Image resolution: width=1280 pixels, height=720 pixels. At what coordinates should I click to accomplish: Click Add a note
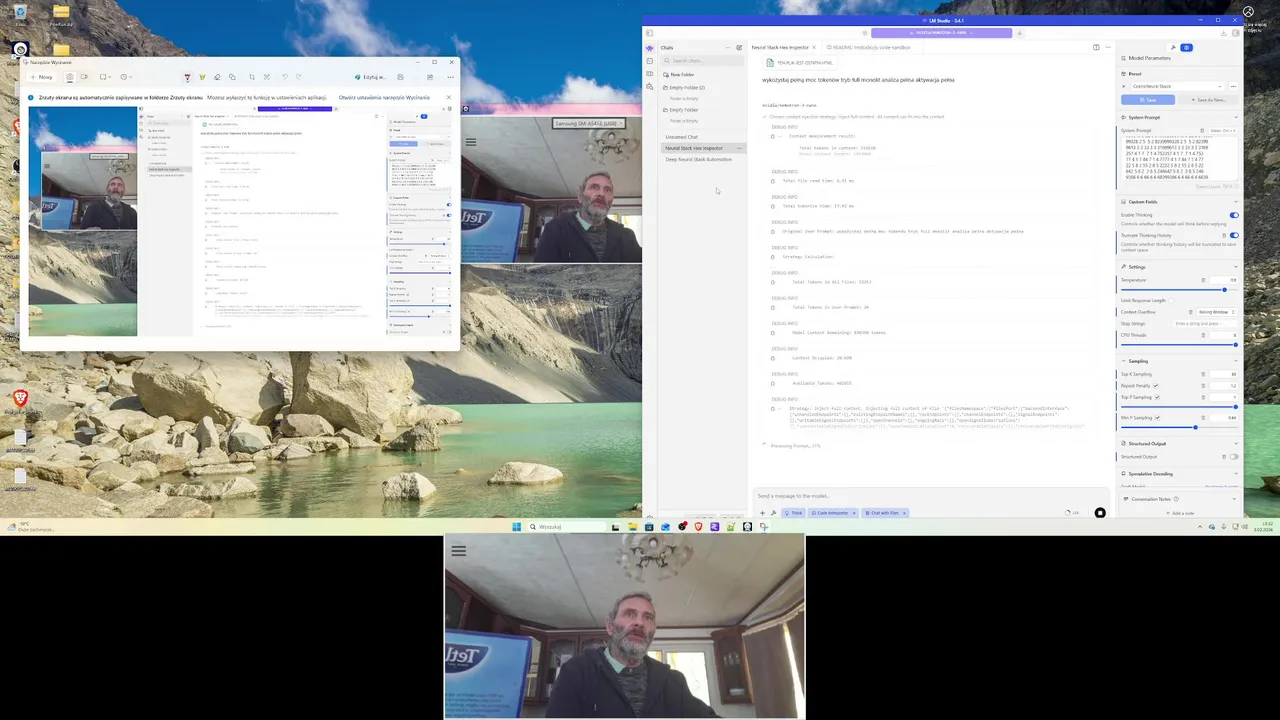coord(1181,513)
